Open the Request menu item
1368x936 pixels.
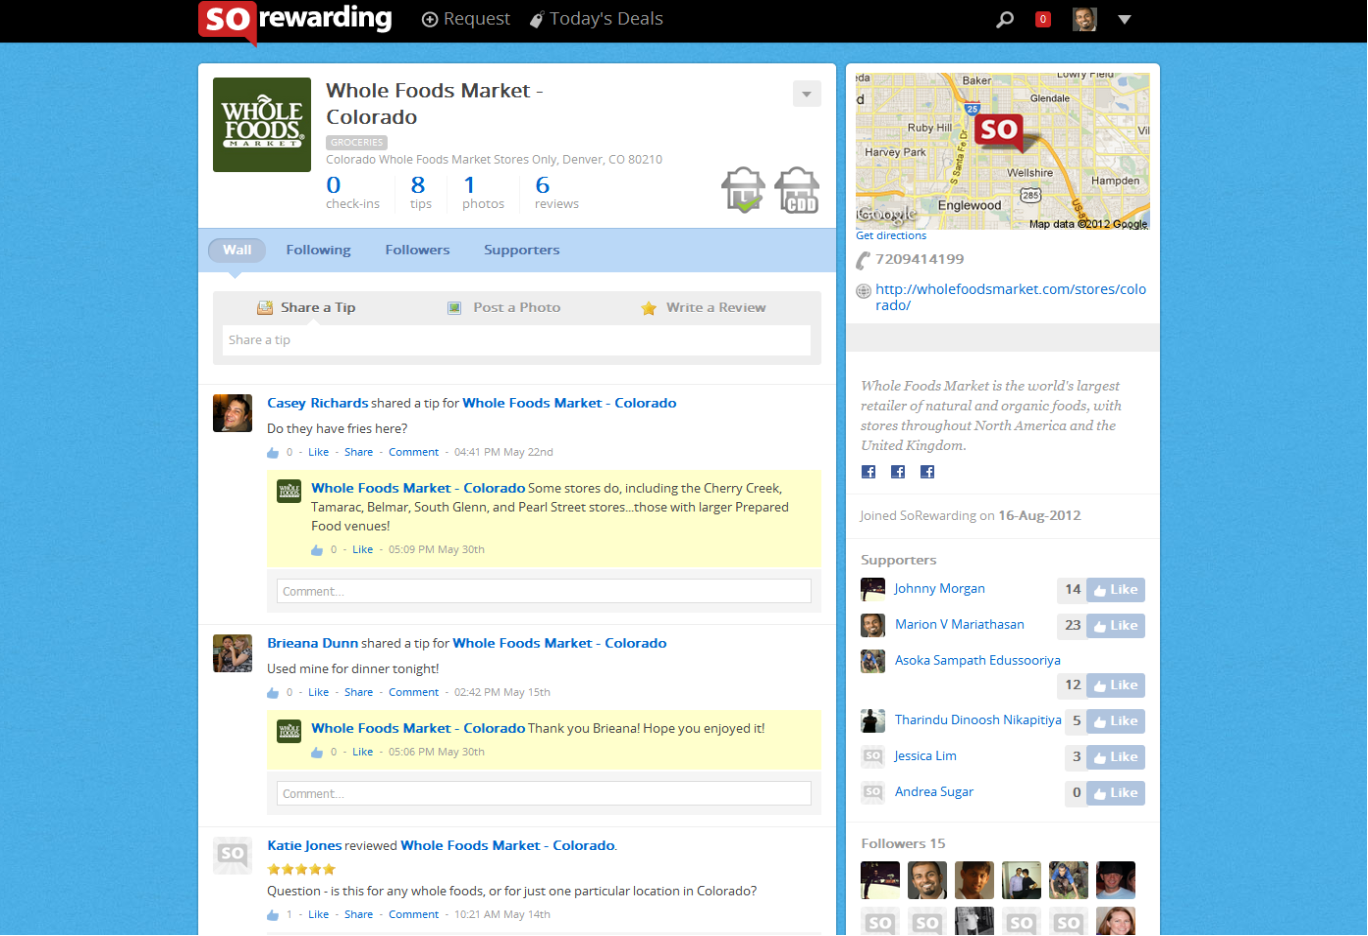pyautogui.click(x=466, y=19)
